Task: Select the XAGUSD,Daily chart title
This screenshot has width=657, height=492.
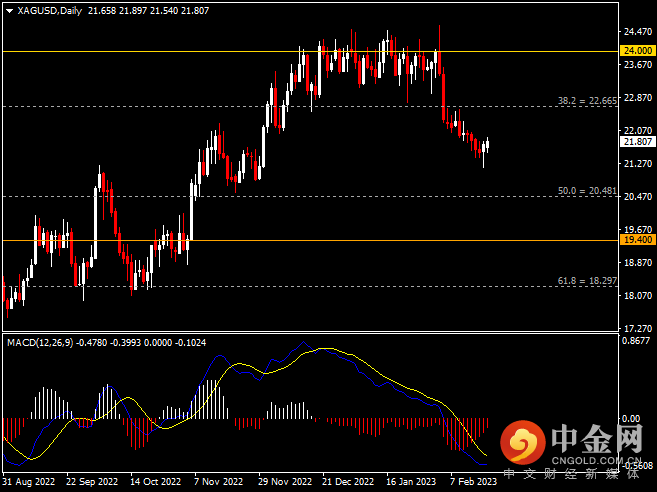Action: click(50, 10)
